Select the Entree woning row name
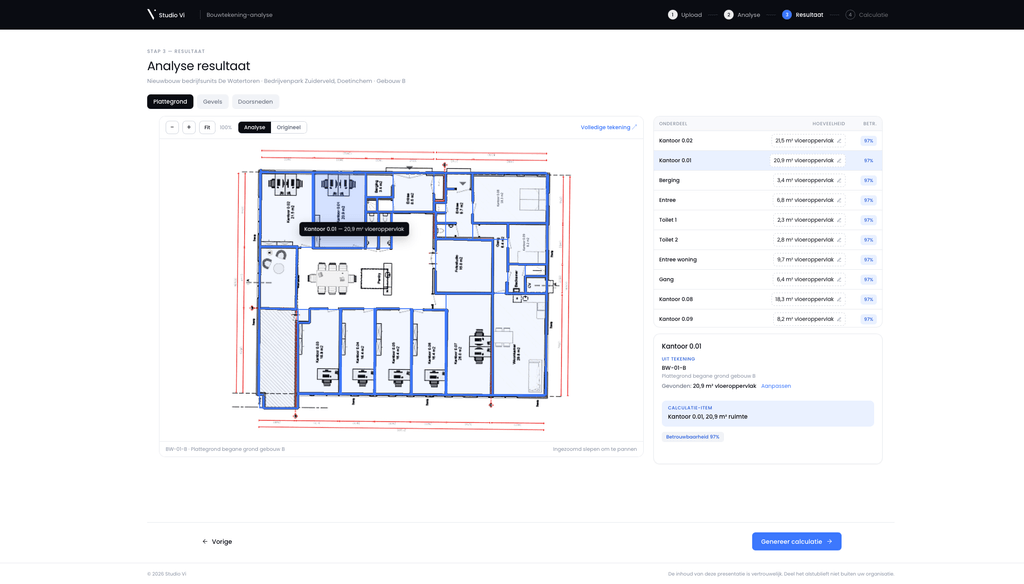 tap(678, 259)
